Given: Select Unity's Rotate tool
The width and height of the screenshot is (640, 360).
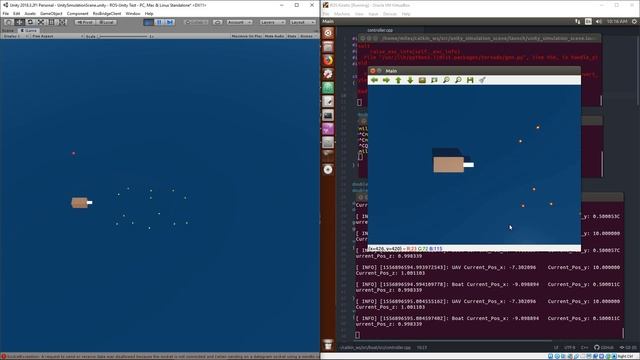Looking at the screenshot, I should click(x=30, y=22).
